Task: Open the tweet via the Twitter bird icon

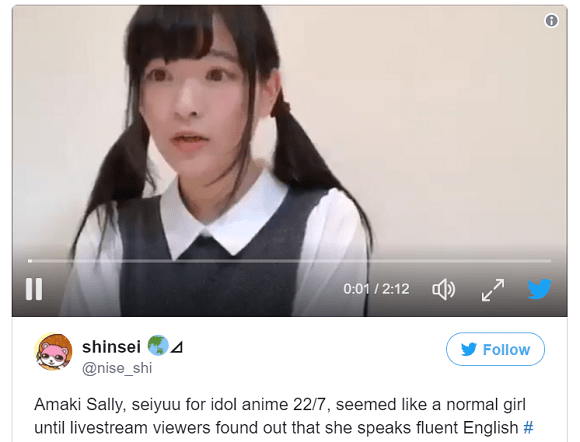Action: 540,289
